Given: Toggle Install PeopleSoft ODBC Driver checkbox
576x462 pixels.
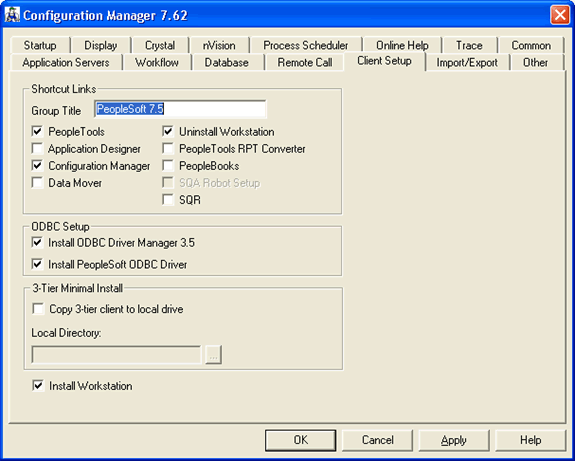Looking at the screenshot, I should [x=37, y=264].
